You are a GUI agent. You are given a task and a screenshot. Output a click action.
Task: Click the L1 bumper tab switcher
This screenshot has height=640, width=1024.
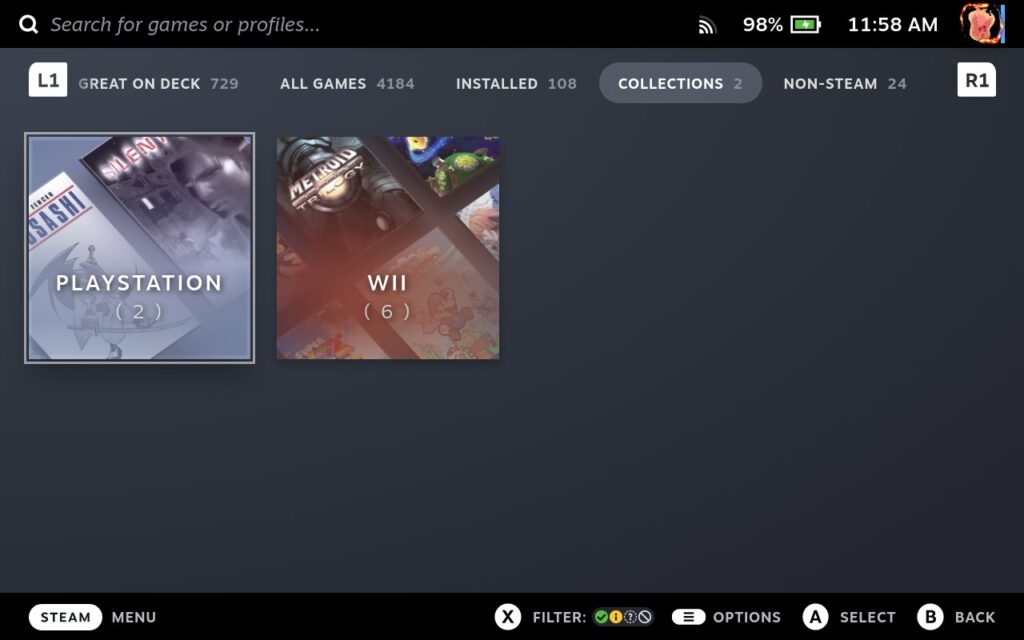(x=48, y=80)
